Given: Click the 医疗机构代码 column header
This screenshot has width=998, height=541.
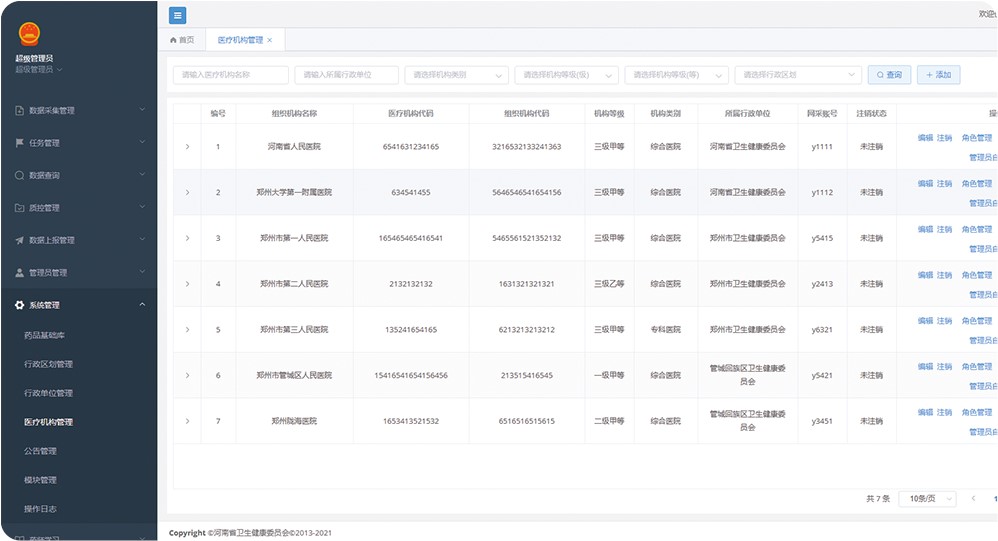Looking at the screenshot, I should tap(411, 113).
